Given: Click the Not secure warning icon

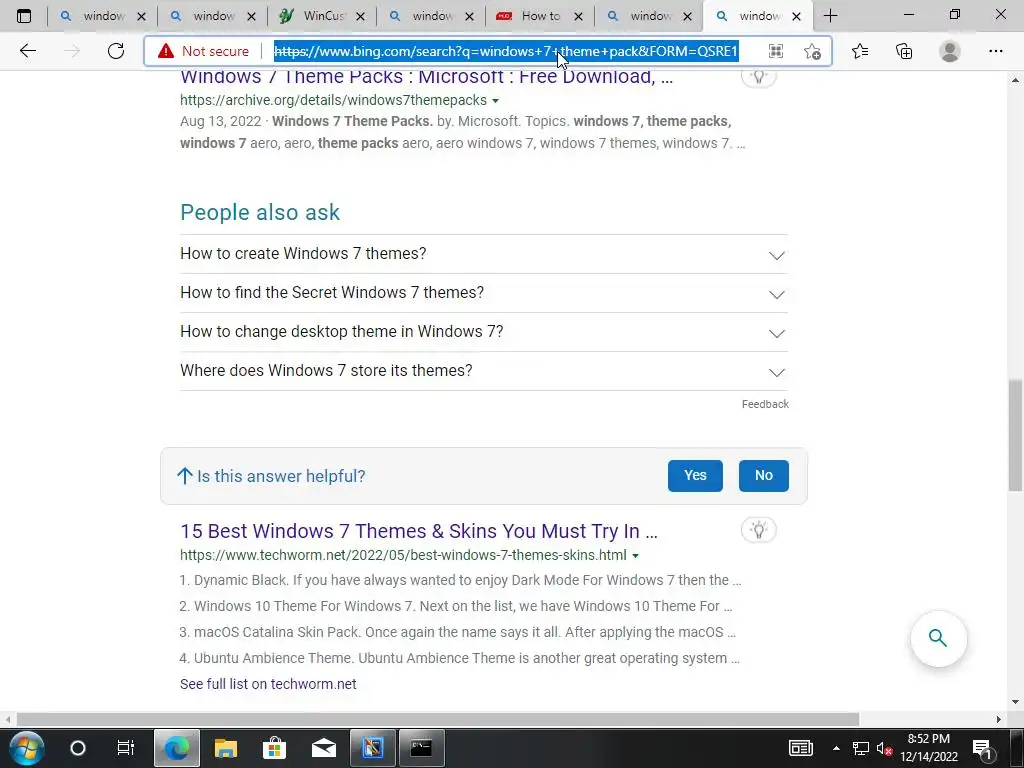Looking at the screenshot, I should (x=166, y=51).
